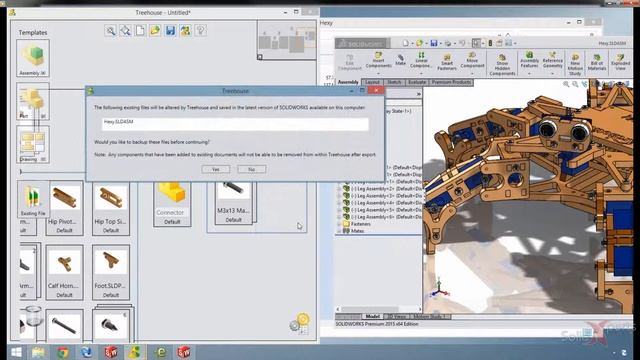Viewport: 640px width, 360px height.
Task: Click No in the Treehouse backup dialog
Action: [x=251, y=169]
